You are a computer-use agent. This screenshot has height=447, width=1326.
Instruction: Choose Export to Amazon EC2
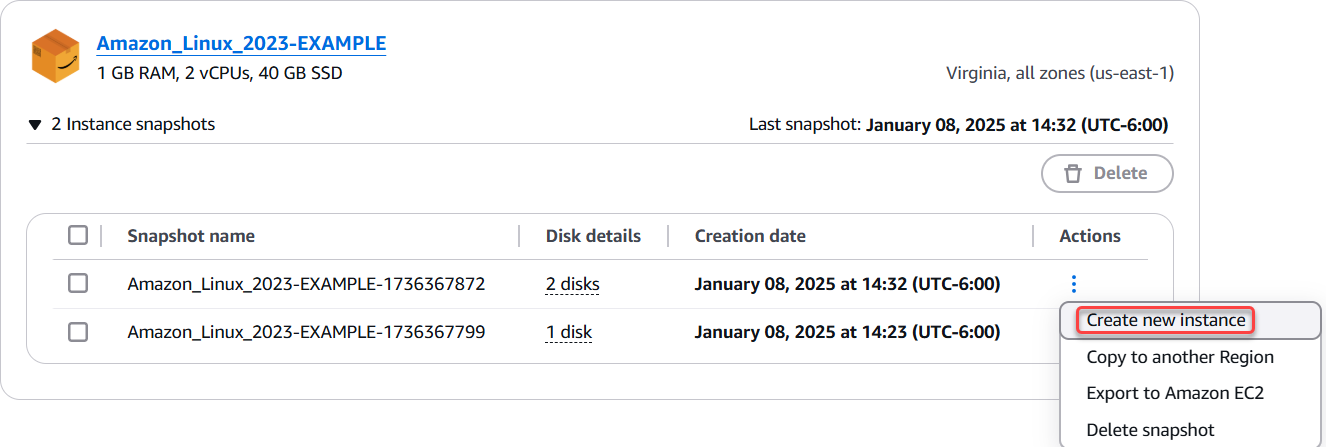click(x=1175, y=393)
